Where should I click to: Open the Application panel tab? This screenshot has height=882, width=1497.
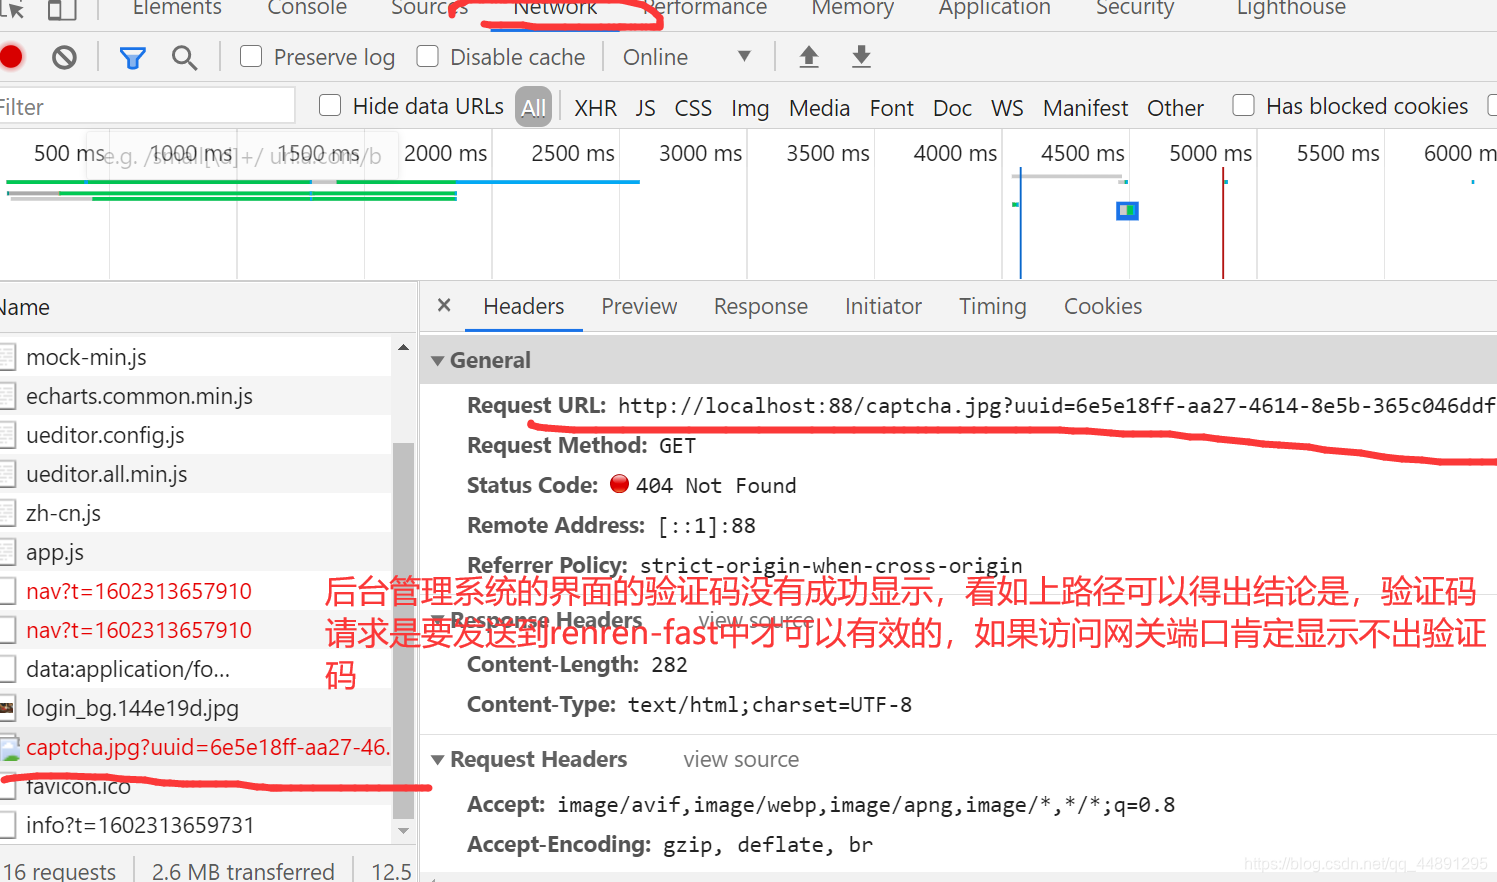click(994, 8)
